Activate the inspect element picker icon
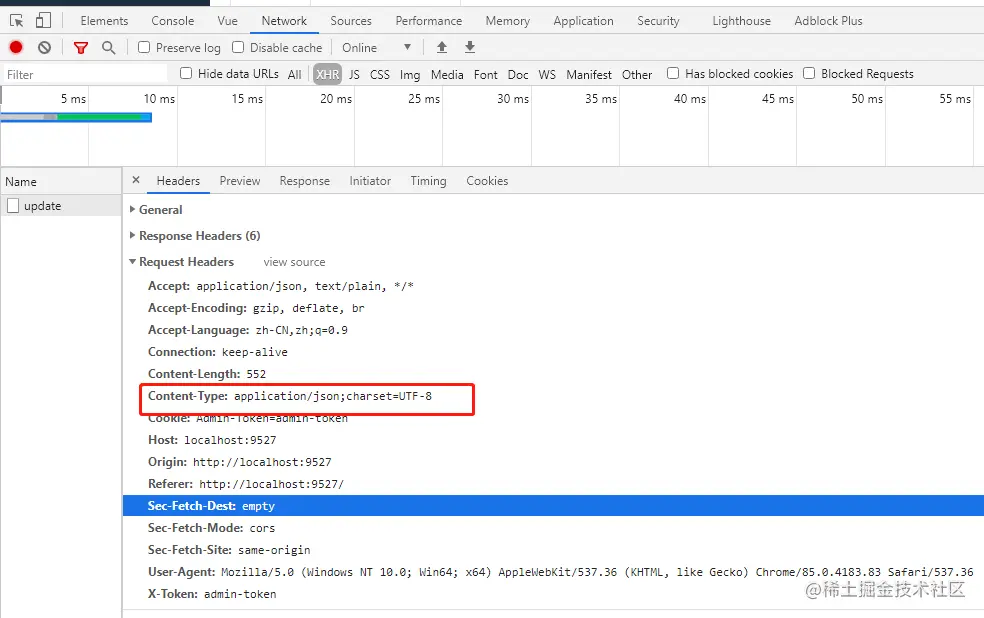Image resolution: width=984 pixels, height=618 pixels. click(17, 21)
